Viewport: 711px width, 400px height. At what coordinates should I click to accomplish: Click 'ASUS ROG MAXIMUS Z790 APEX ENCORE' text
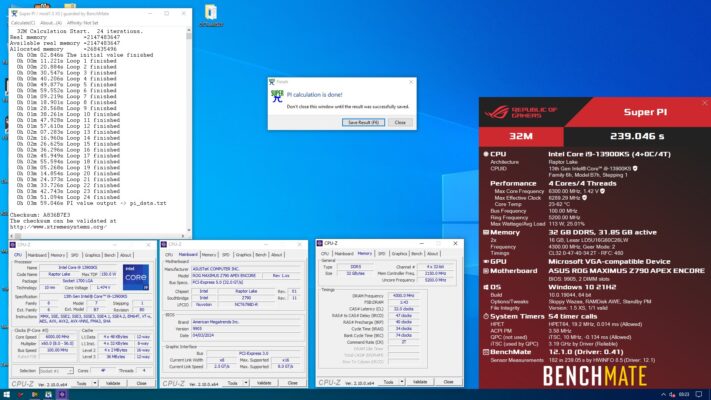click(627, 271)
